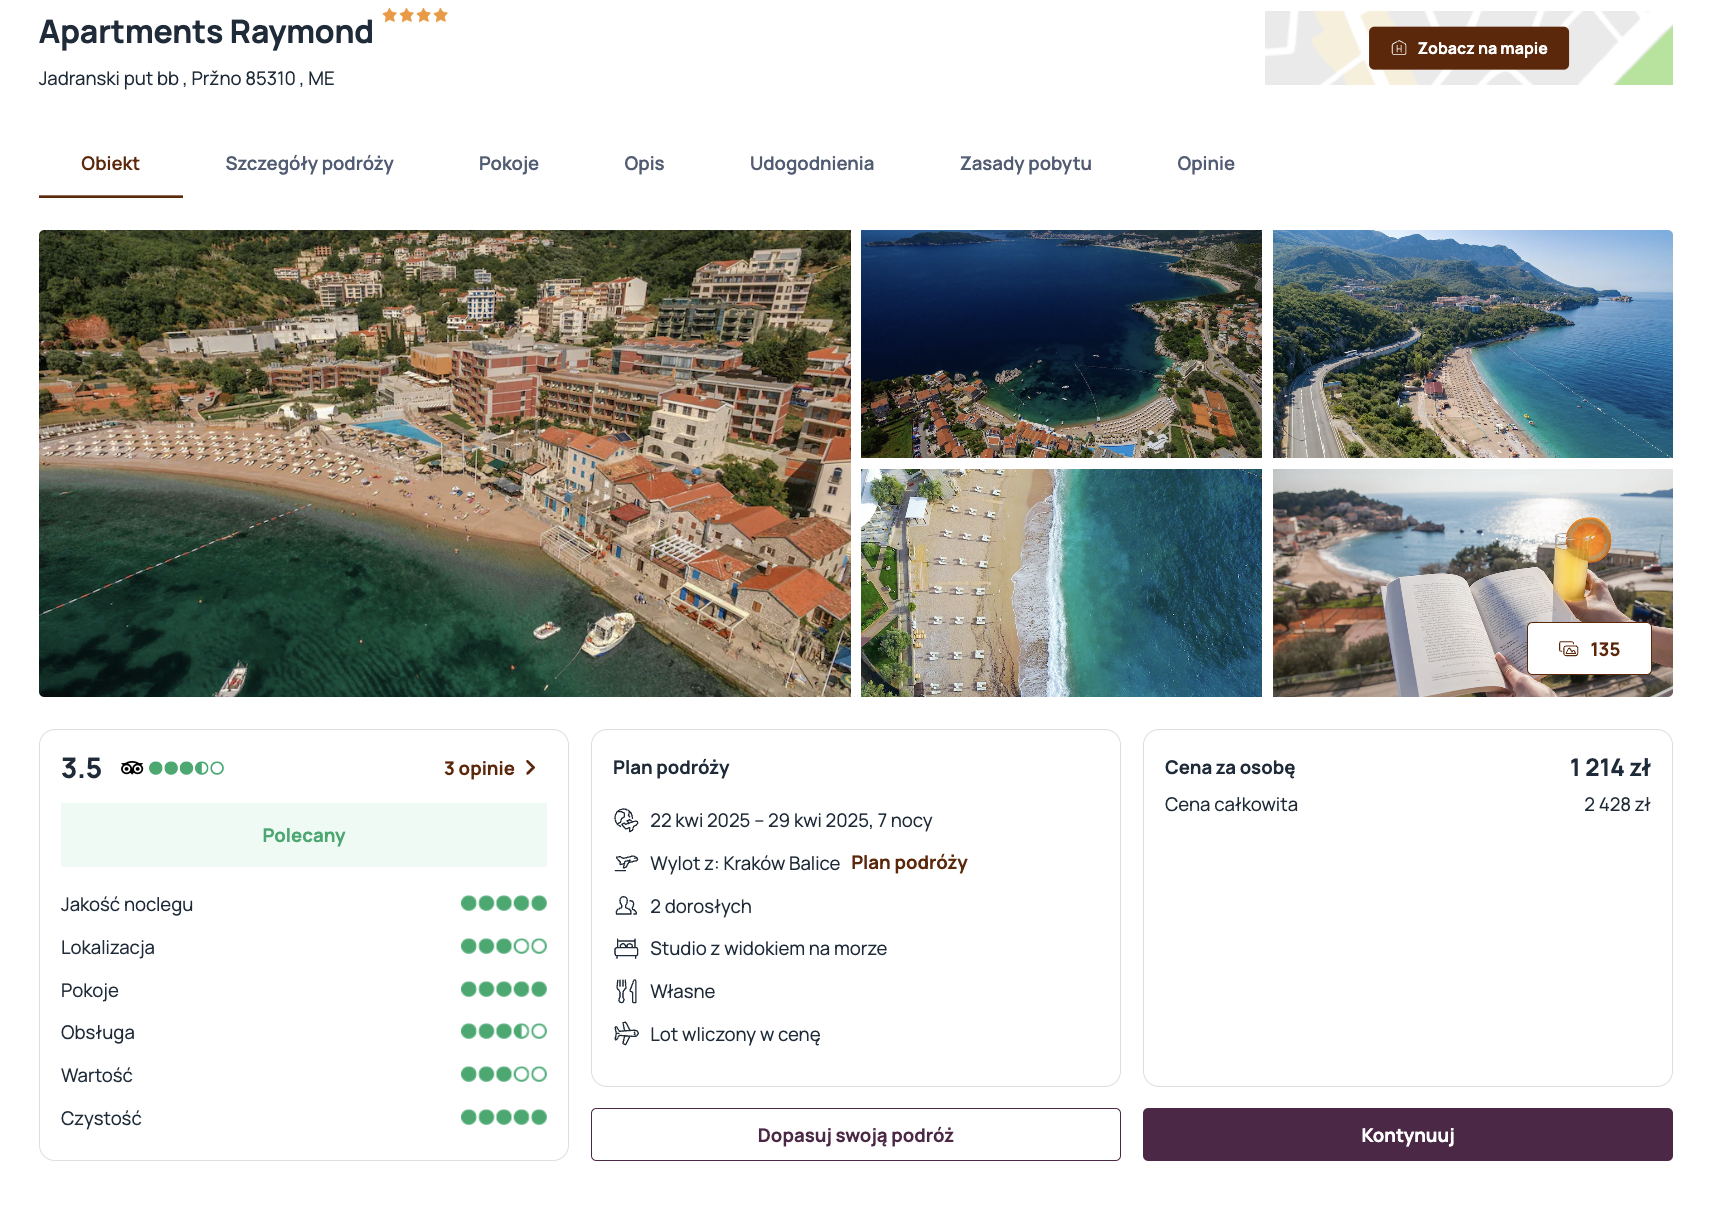Click the Dopasuj swoją podróż button
The width and height of the screenshot is (1720, 1224).
(855, 1135)
